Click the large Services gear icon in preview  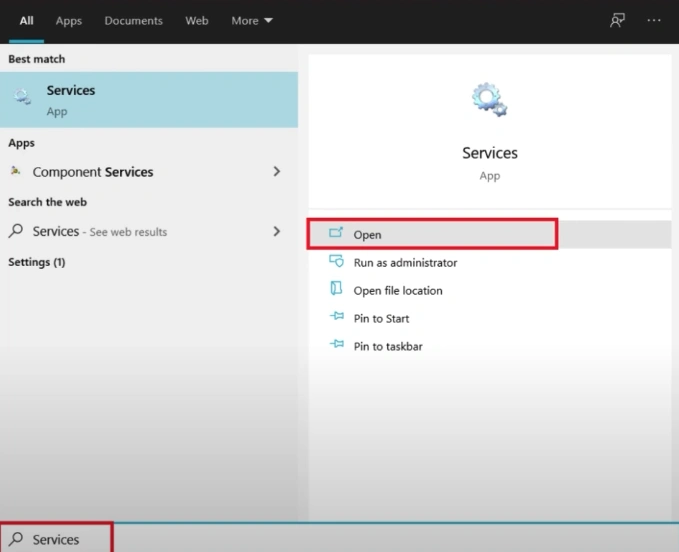click(x=490, y=100)
